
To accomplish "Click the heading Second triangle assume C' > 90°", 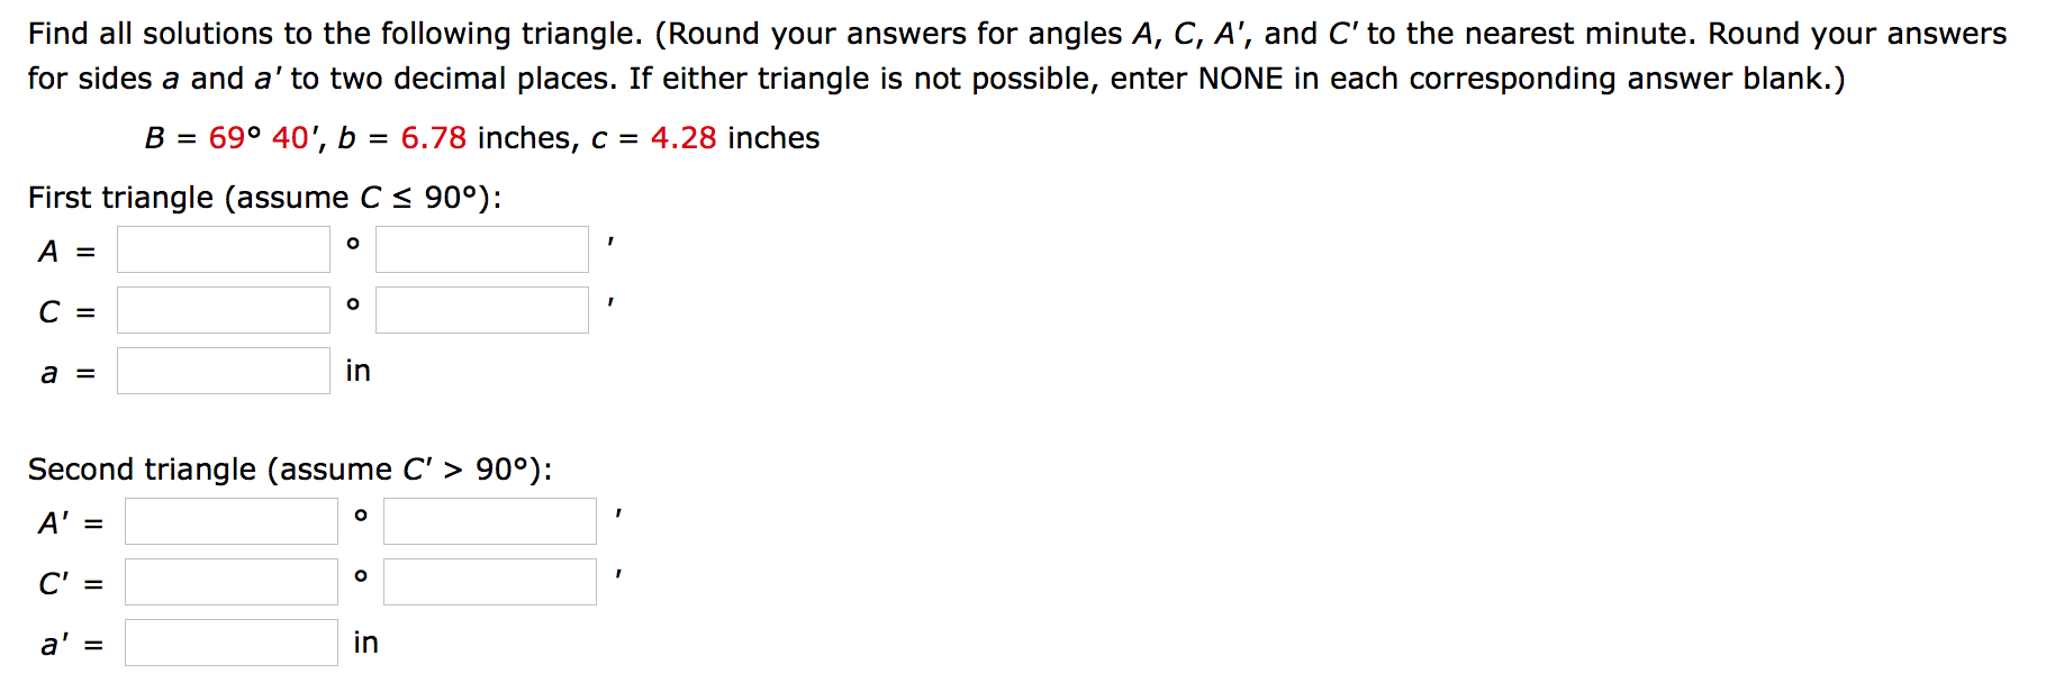I will click(x=289, y=469).
